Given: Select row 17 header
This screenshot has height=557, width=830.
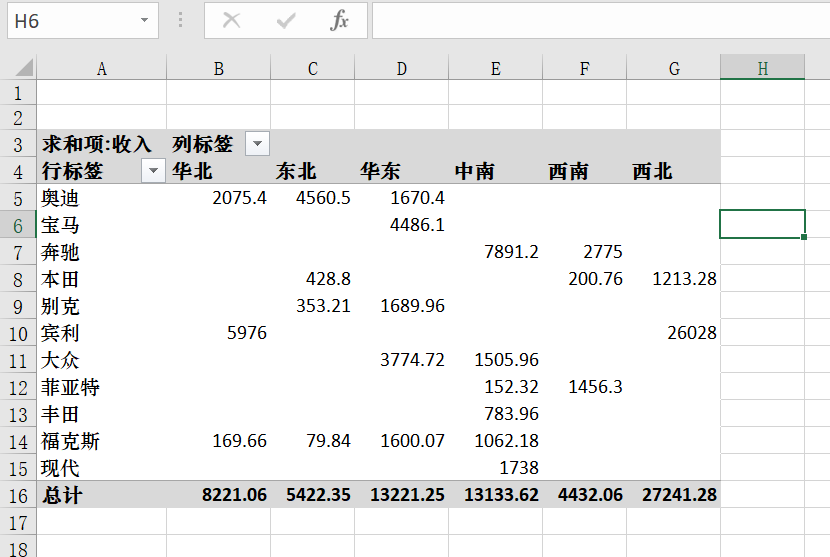Looking at the screenshot, I should [18, 523].
